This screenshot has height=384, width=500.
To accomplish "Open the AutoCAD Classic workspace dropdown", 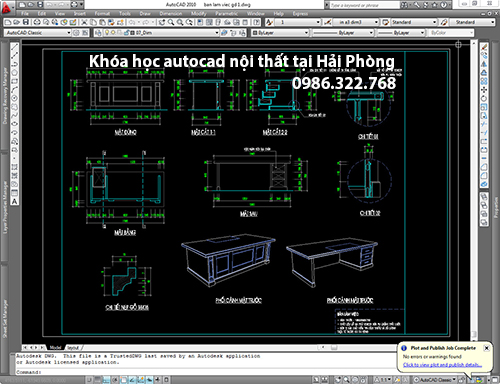I will [38, 33].
